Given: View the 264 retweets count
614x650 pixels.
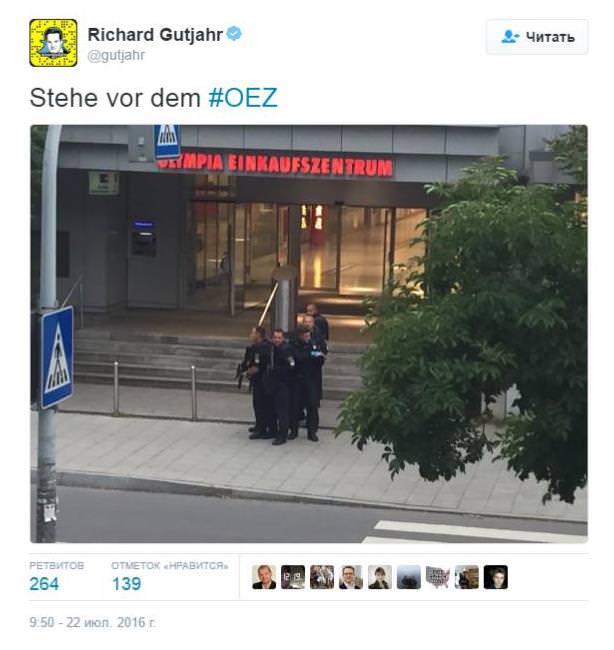Looking at the screenshot, I should (x=44, y=584).
